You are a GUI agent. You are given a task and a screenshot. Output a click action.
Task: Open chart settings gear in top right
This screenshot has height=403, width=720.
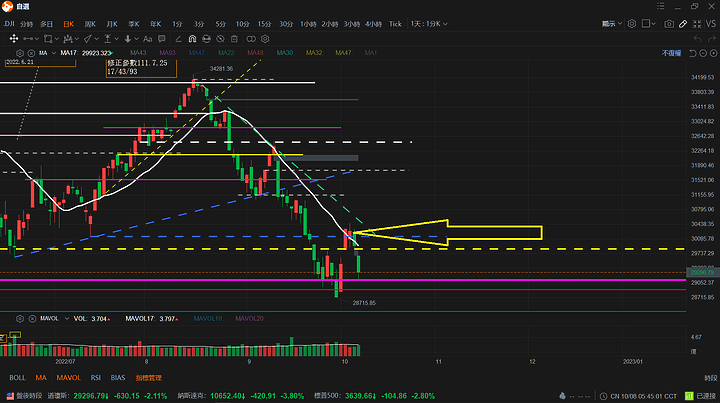[x=632, y=23]
